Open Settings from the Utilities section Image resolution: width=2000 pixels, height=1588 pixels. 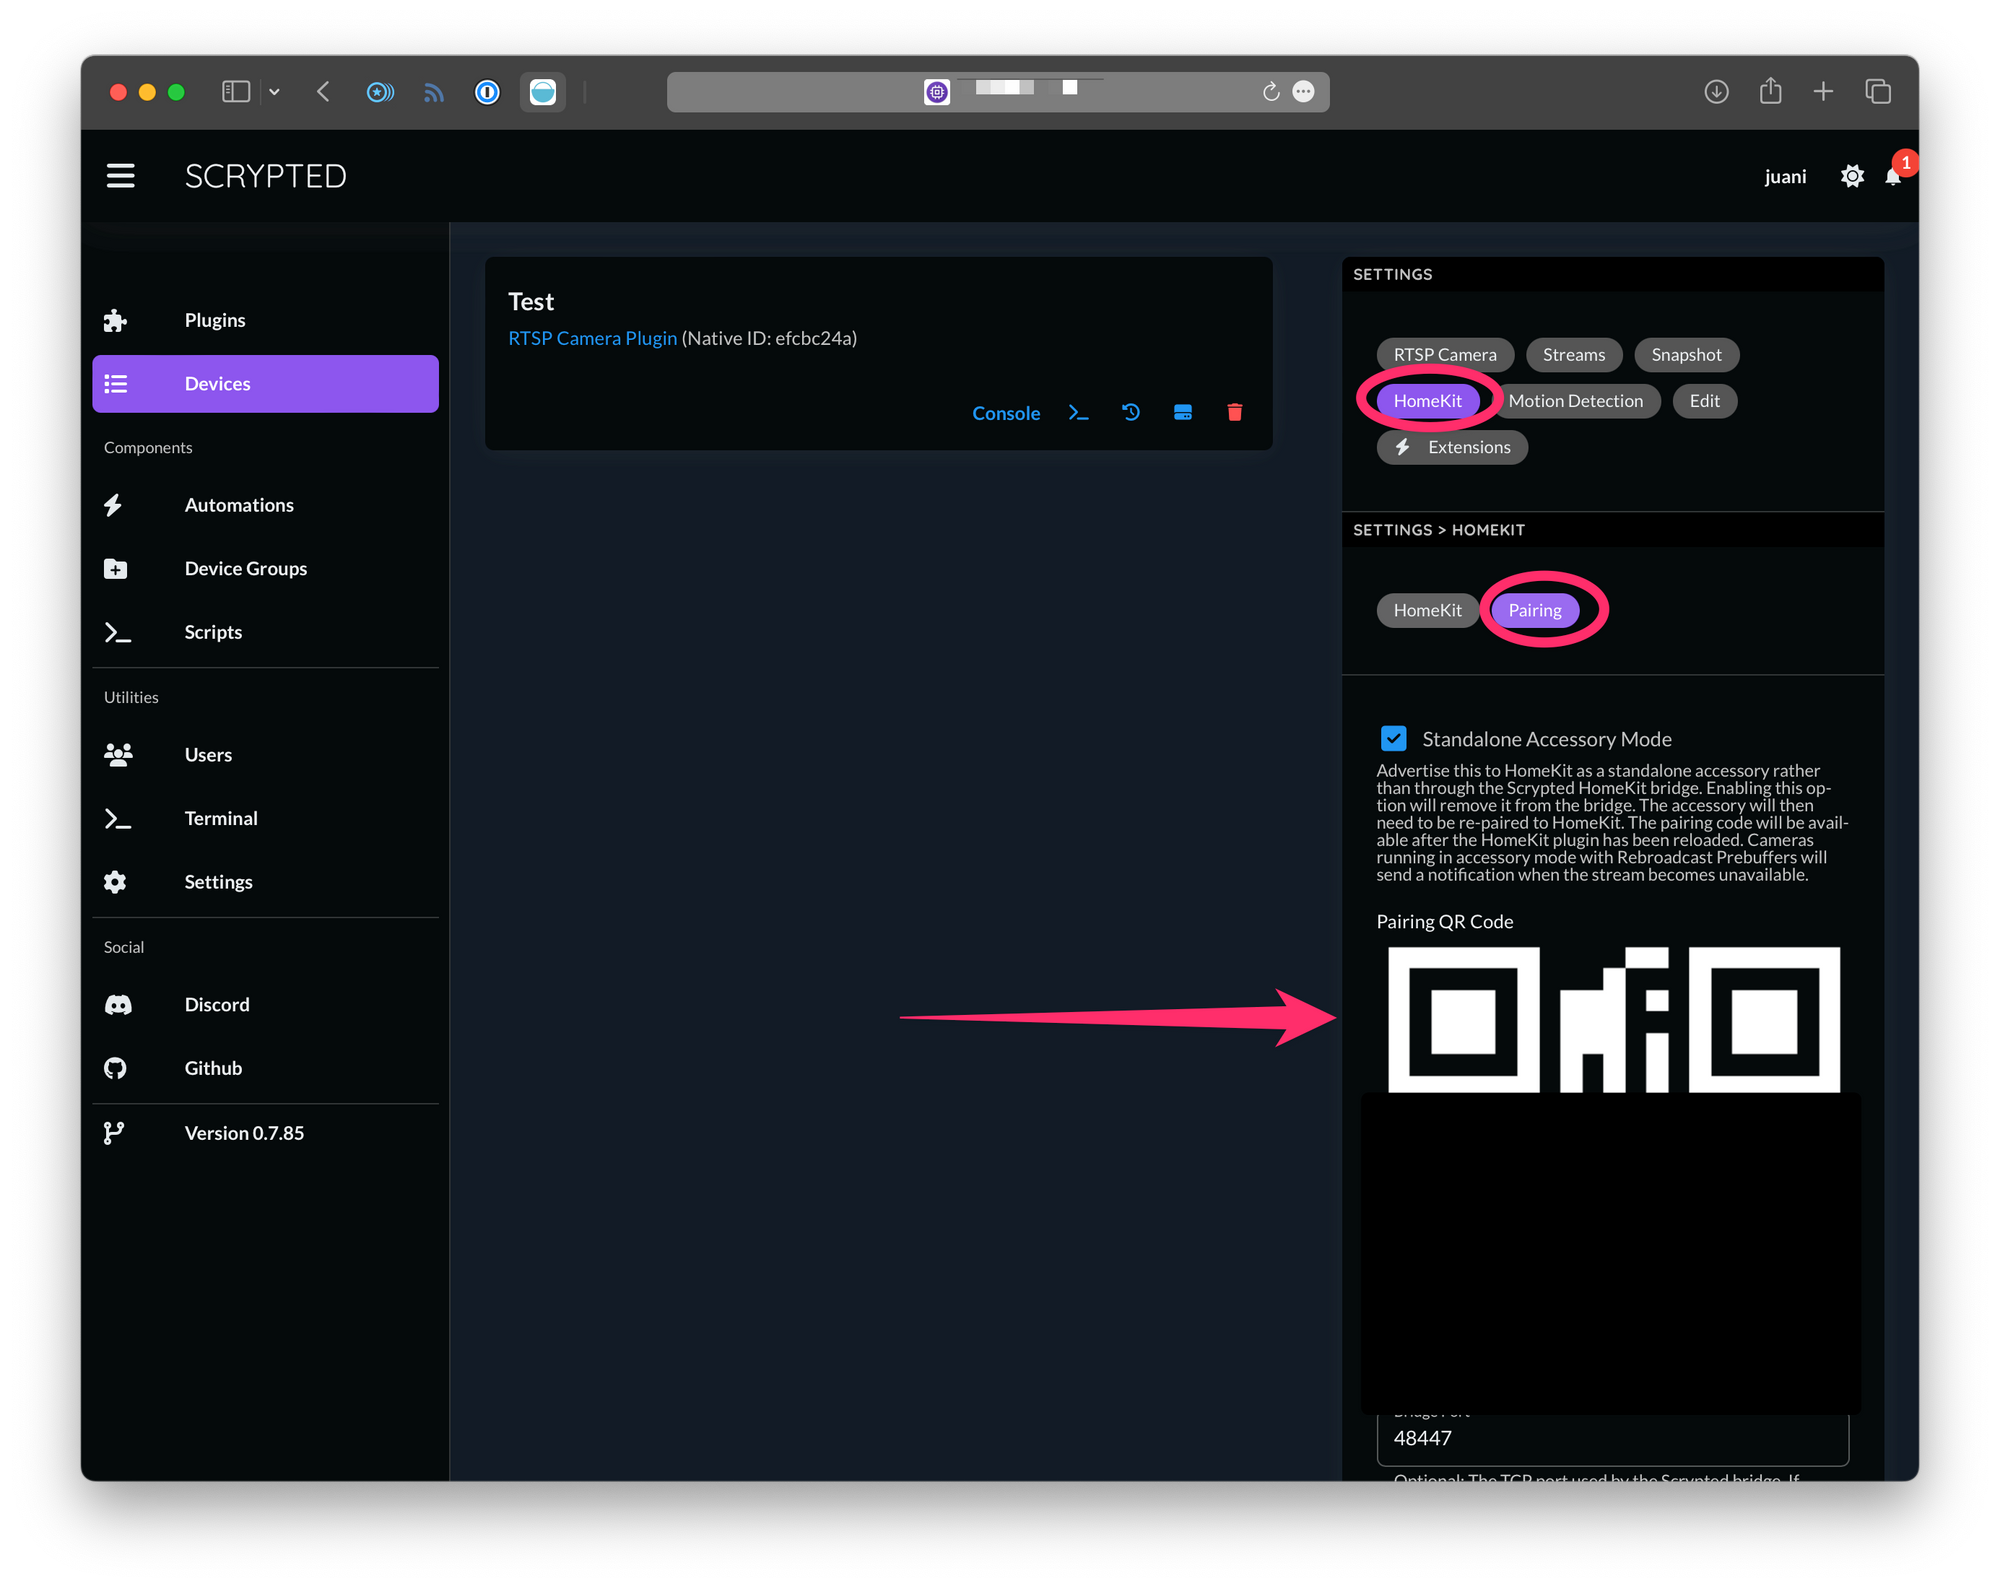pyautogui.click(x=265, y=882)
